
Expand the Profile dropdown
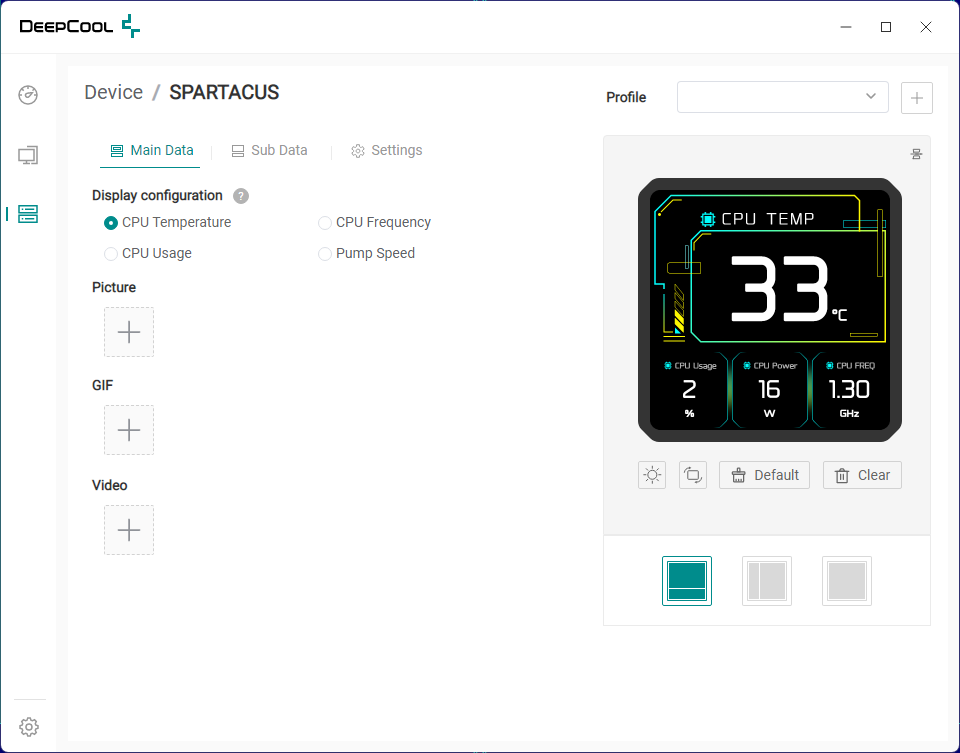pyautogui.click(x=782, y=97)
